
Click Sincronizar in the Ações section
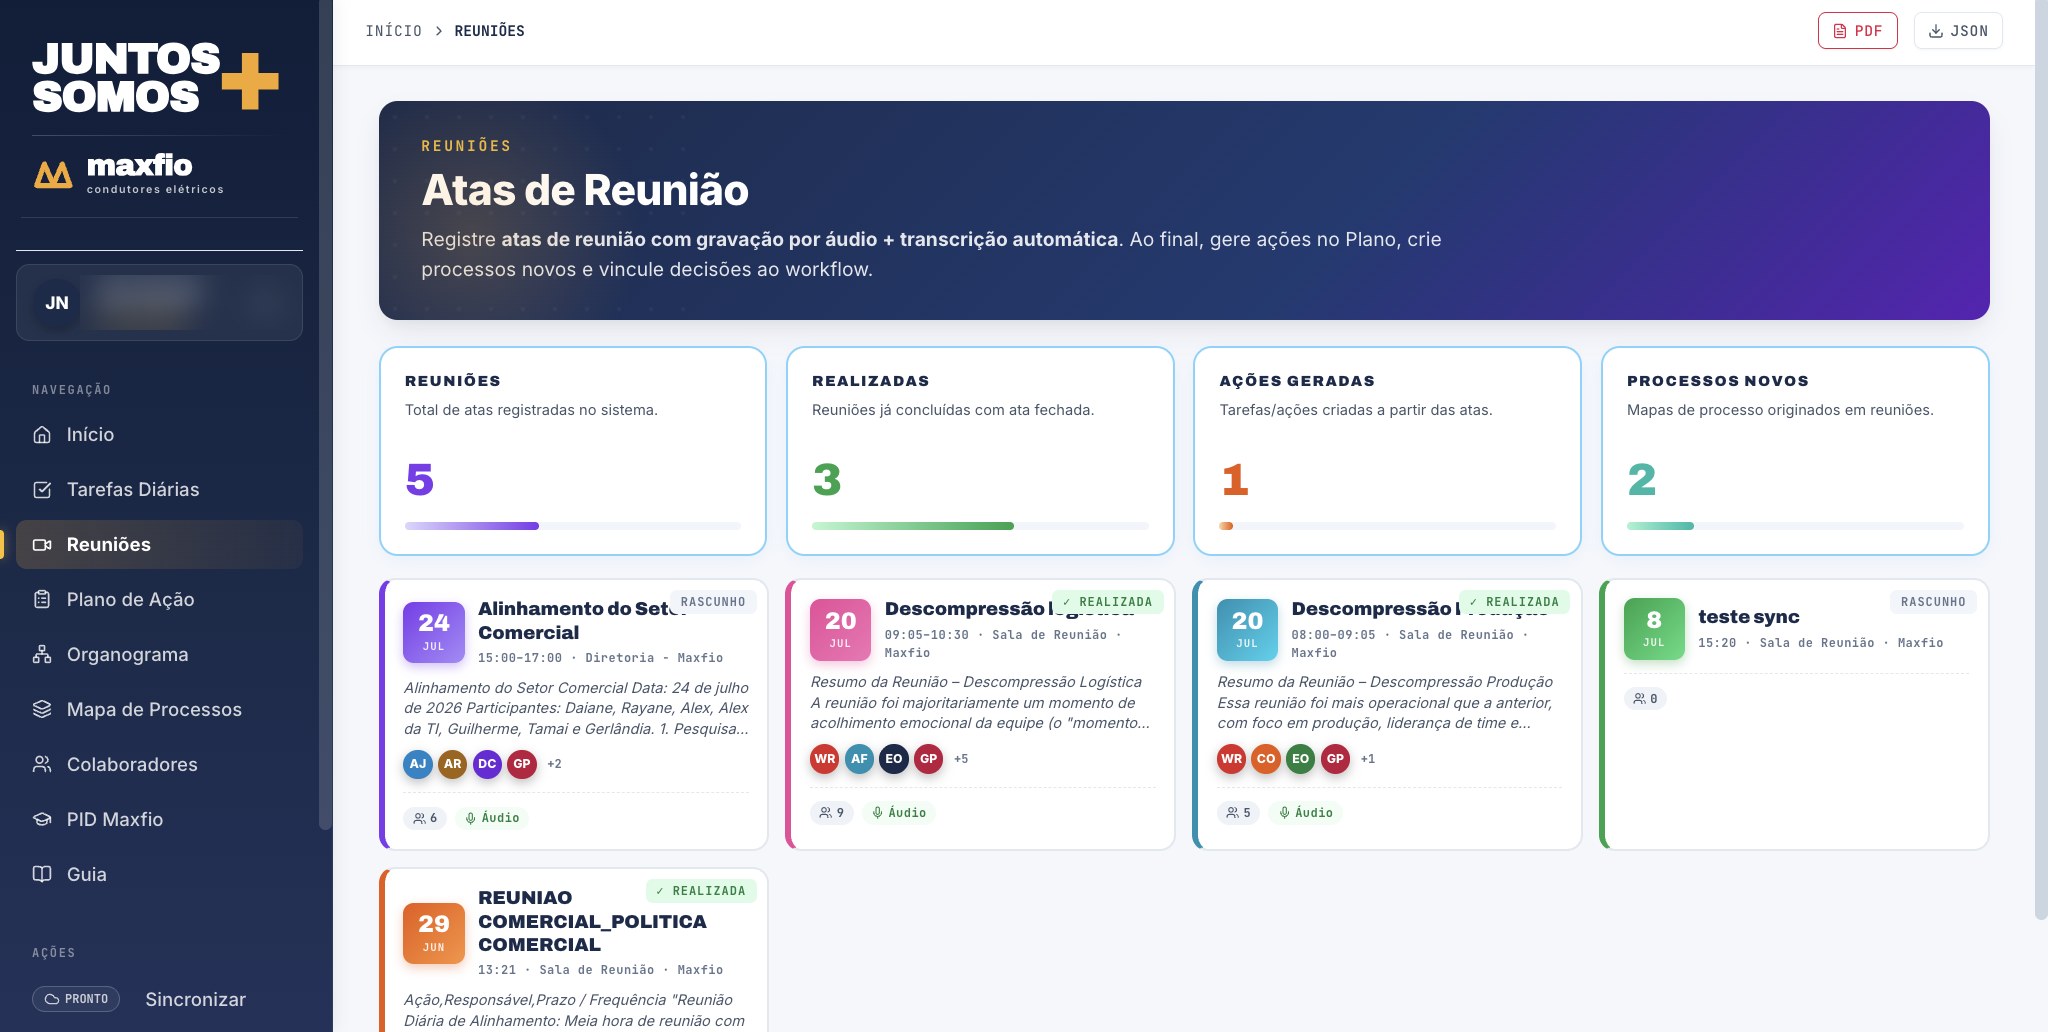[x=195, y=999]
